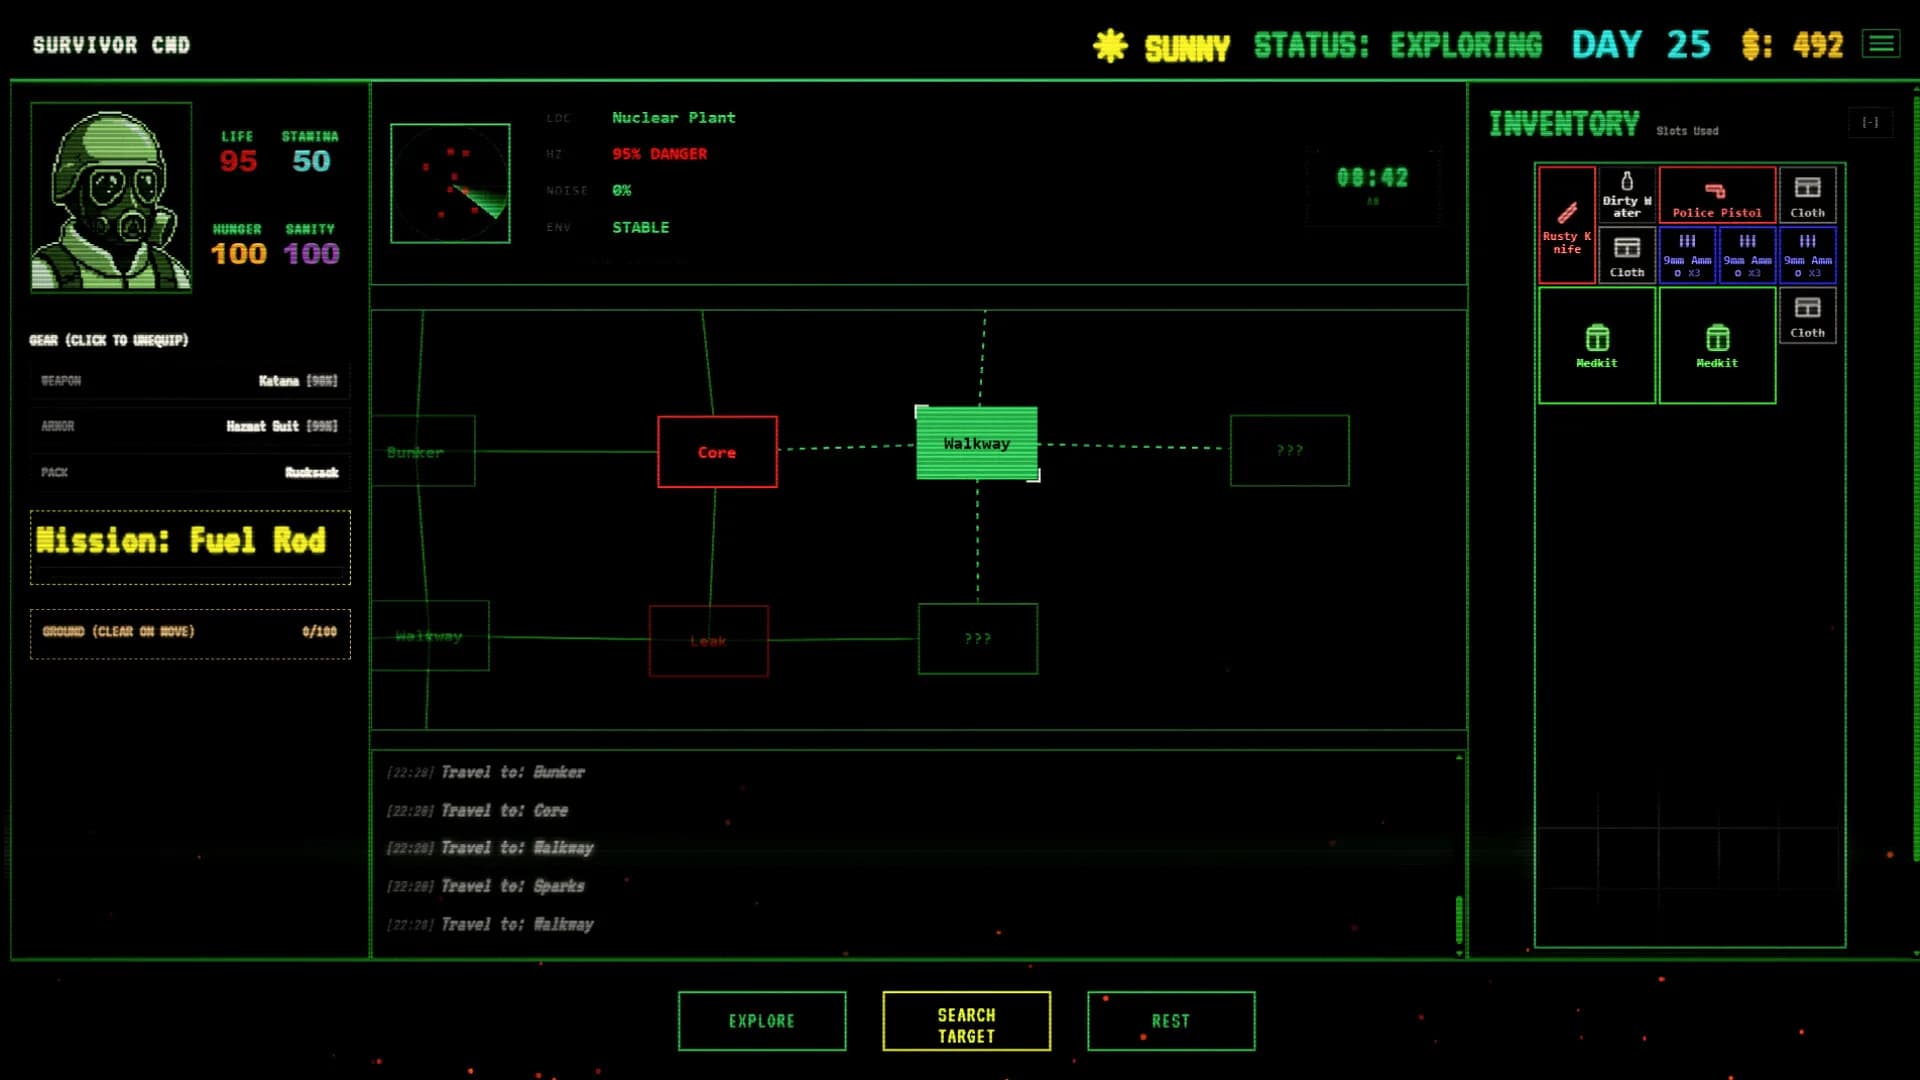Select the middle 9mm Ammo stack
1920x1080 pixels.
pyautogui.click(x=1747, y=255)
